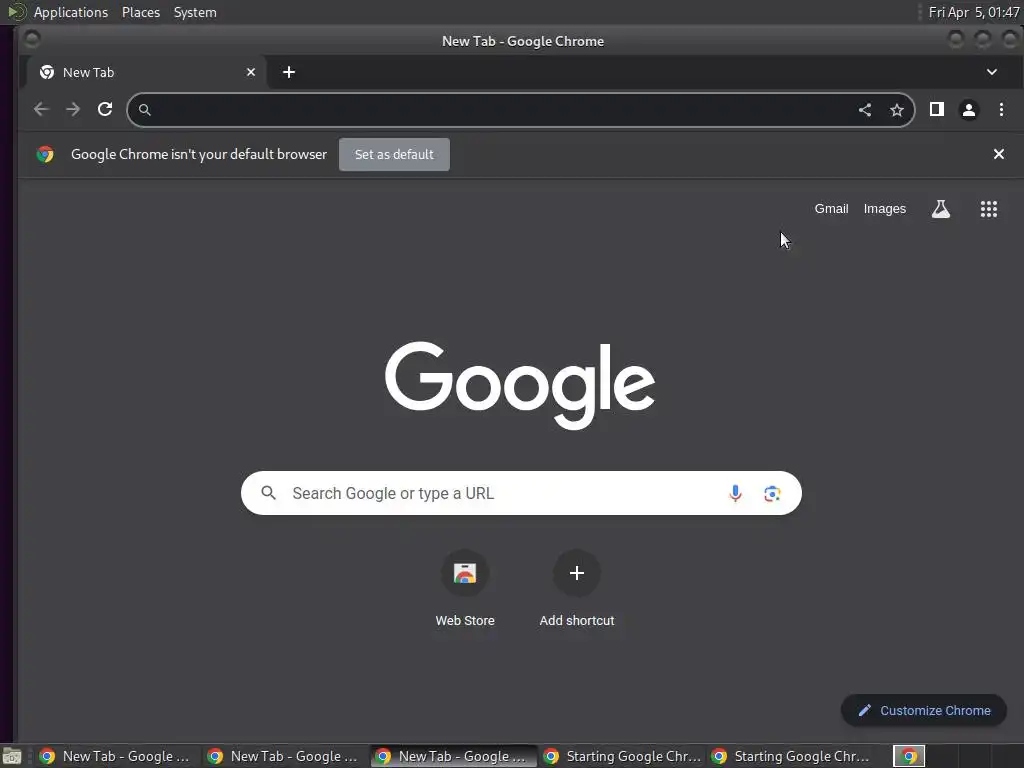Click the browser forward arrow
The height and width of the screenshot is (768, 1024).
click(73, 109)
